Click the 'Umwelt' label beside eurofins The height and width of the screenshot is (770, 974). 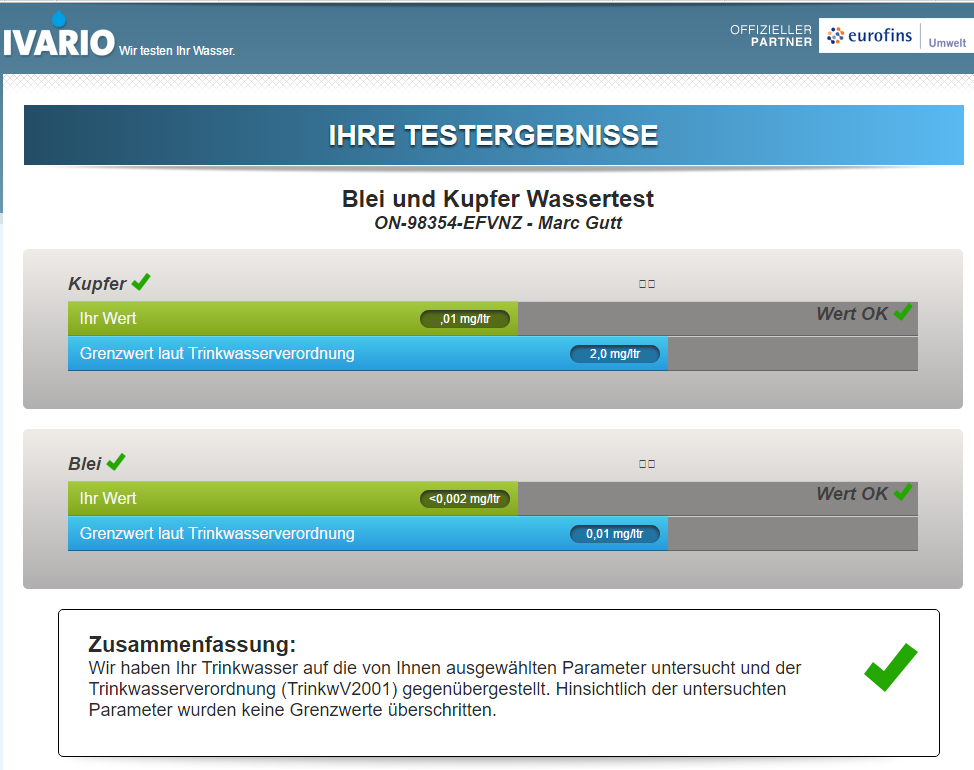point(947,43)
